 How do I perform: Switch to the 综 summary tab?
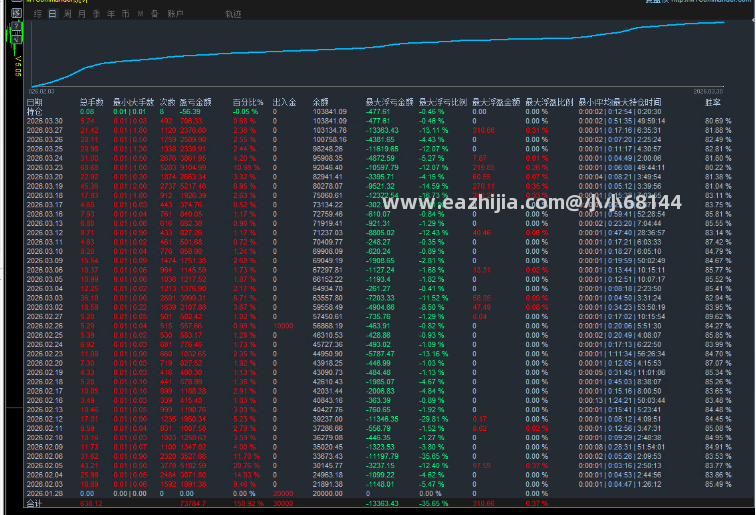click(x=38, y=14)
